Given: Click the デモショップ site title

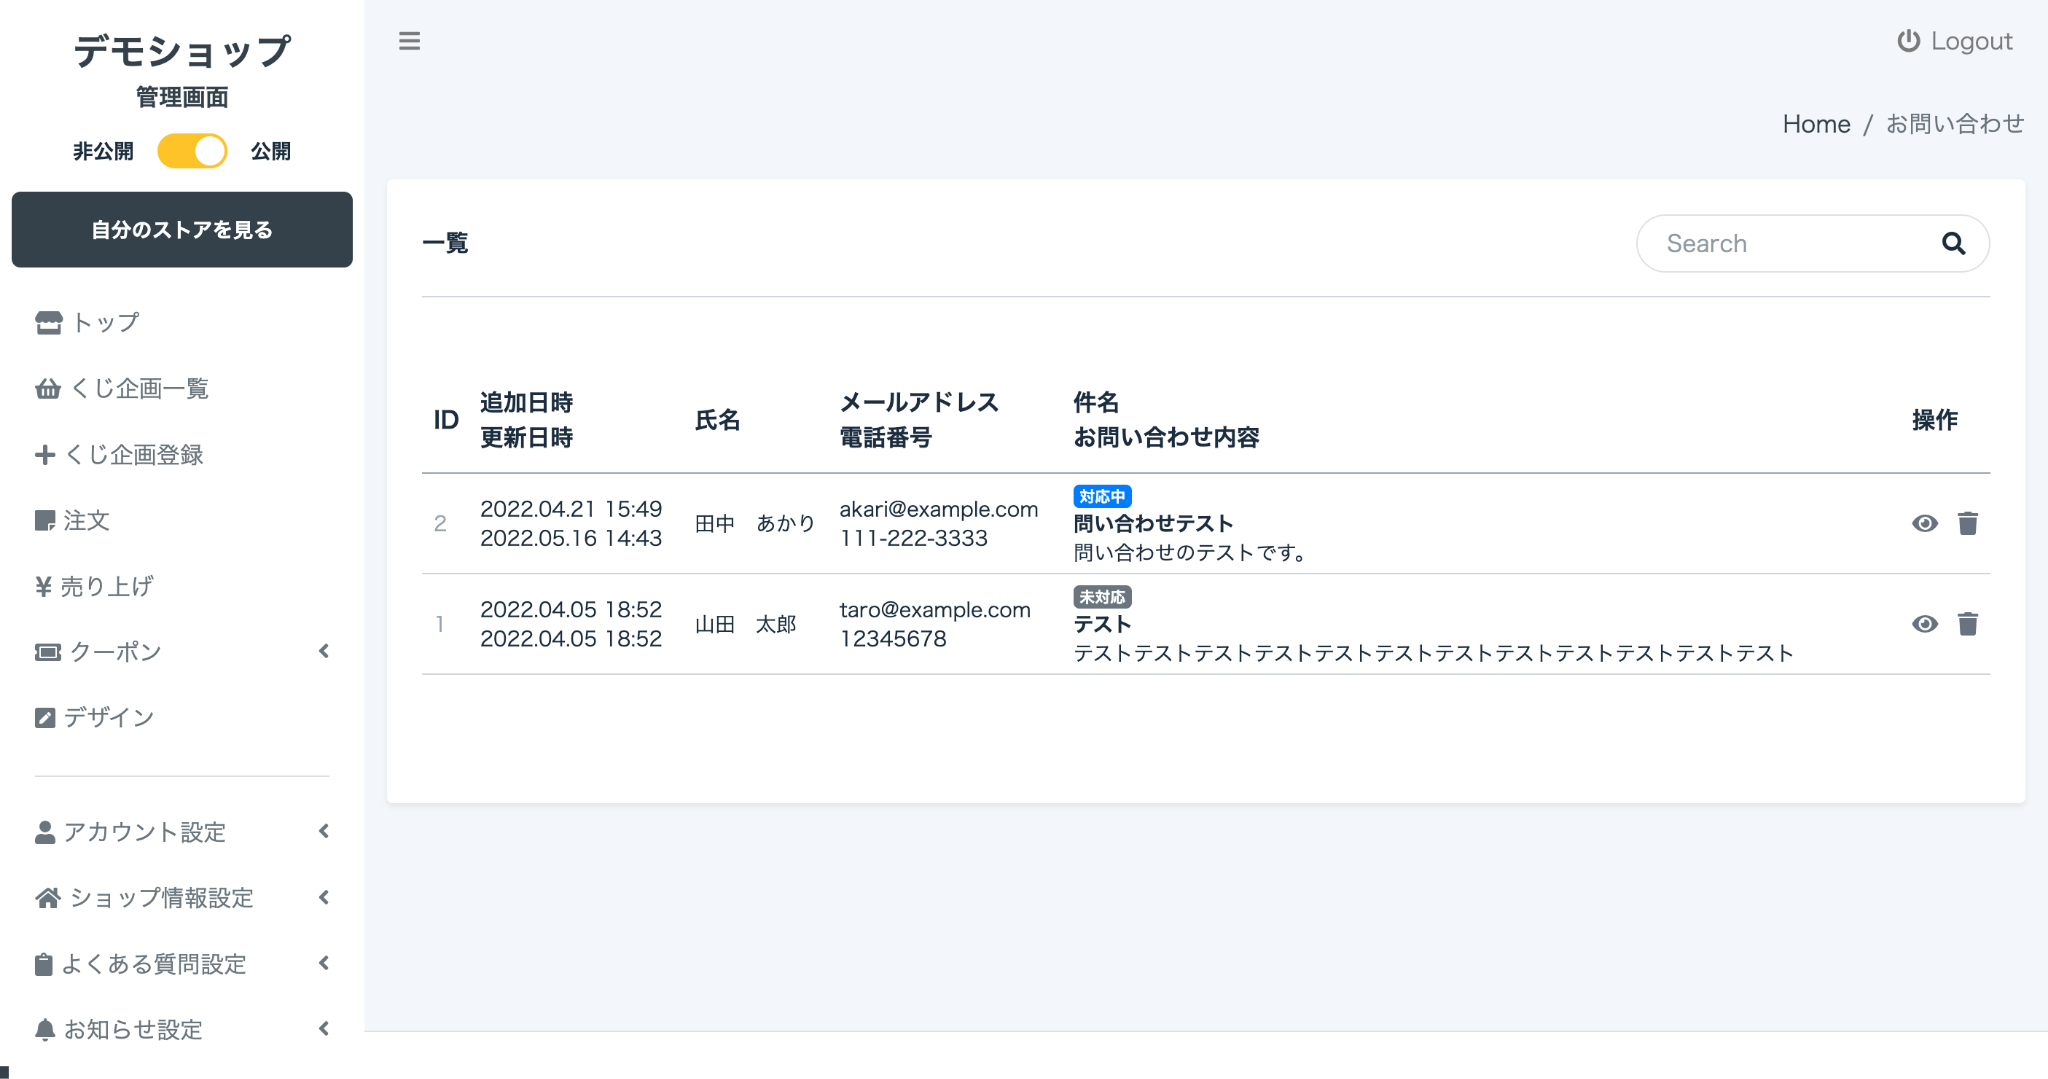Looking at the screenshot, I should click(x=182, y=50).
